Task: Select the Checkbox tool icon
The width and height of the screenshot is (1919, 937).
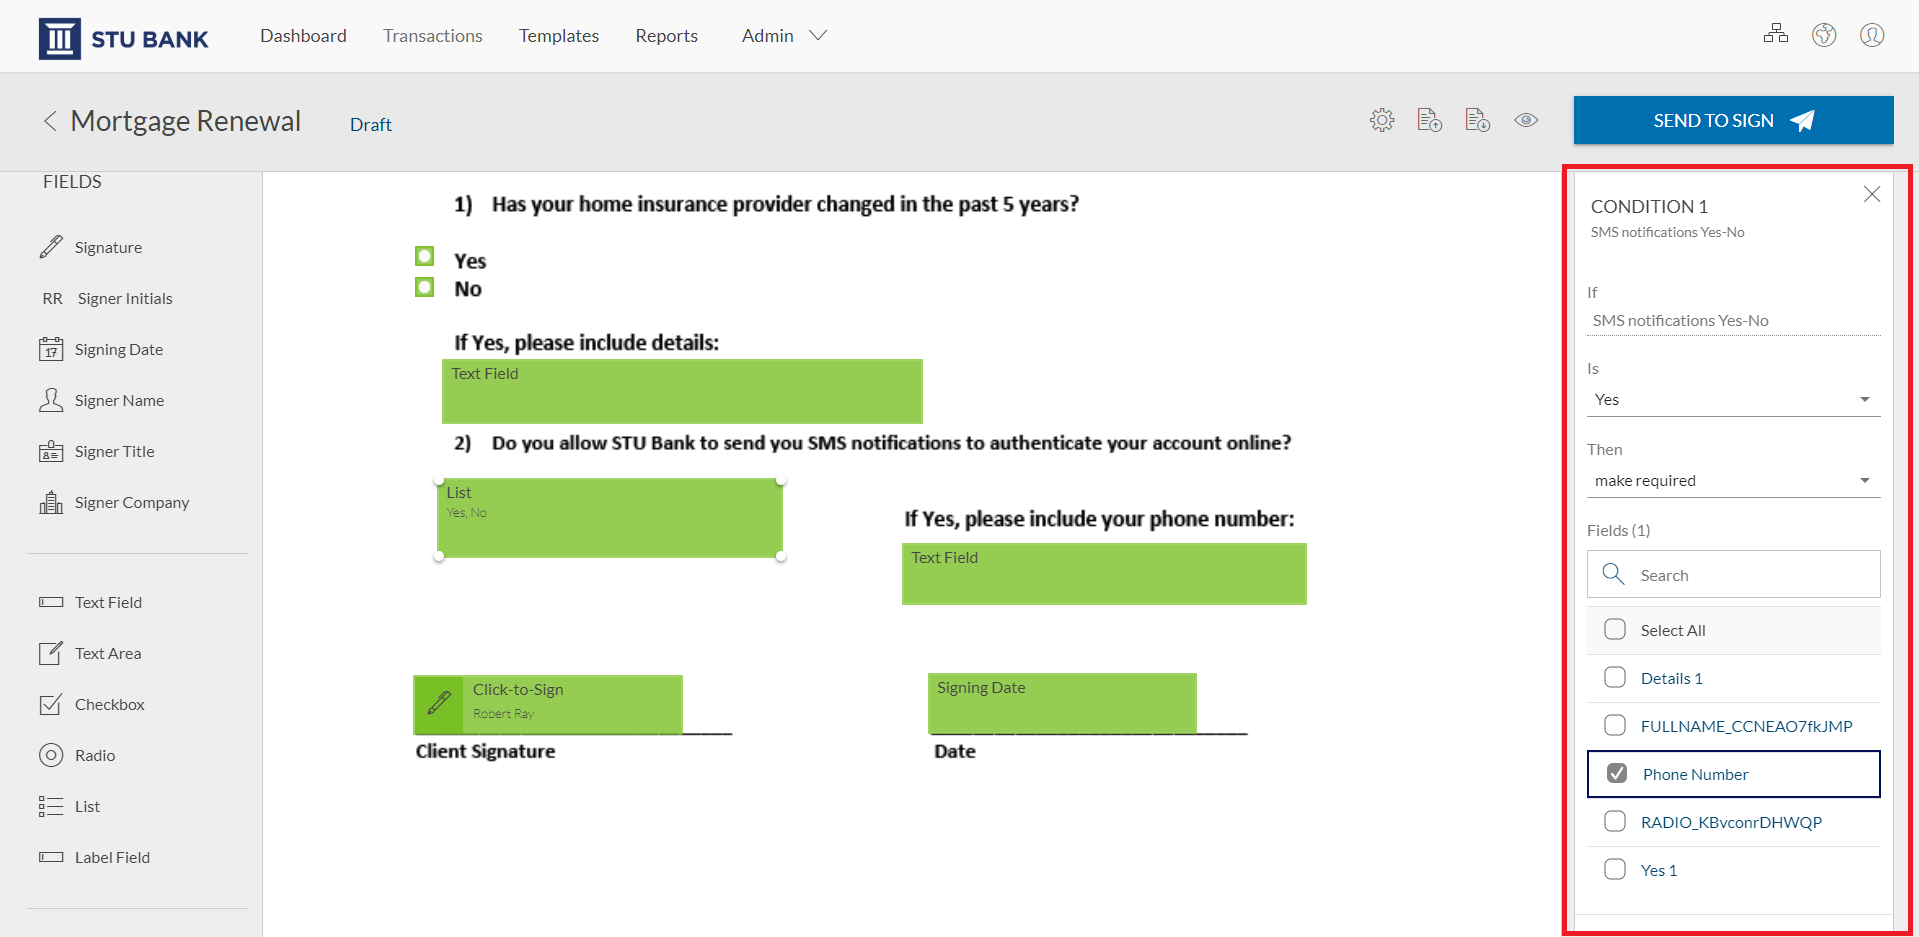Action: pos(51,704)
